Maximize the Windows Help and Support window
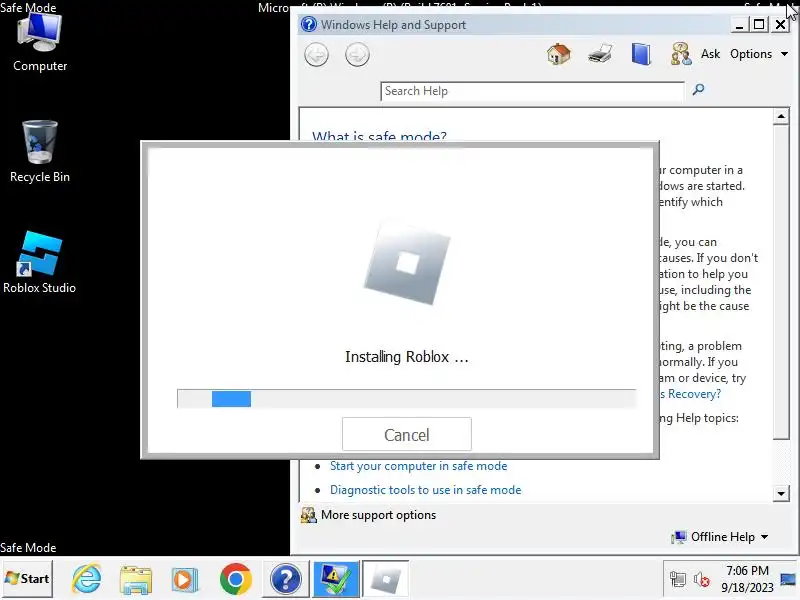800x600 pixels. click(759, 24)
